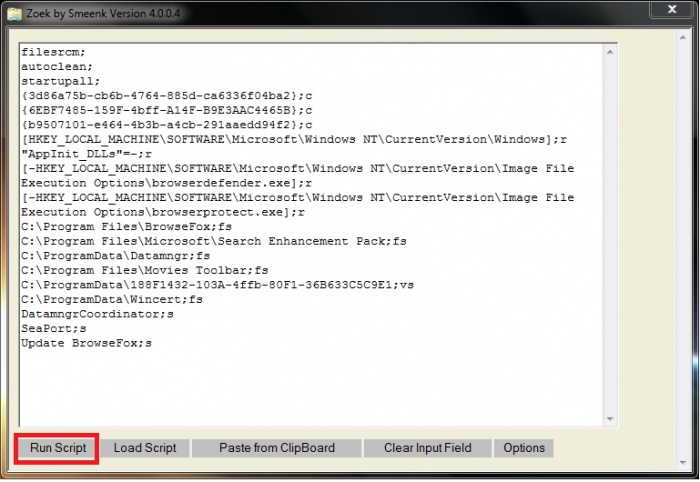This screenshot has width=700, height=482.
Task: Click the line 'filesrcm;'
Action: (x=53, y=52)
